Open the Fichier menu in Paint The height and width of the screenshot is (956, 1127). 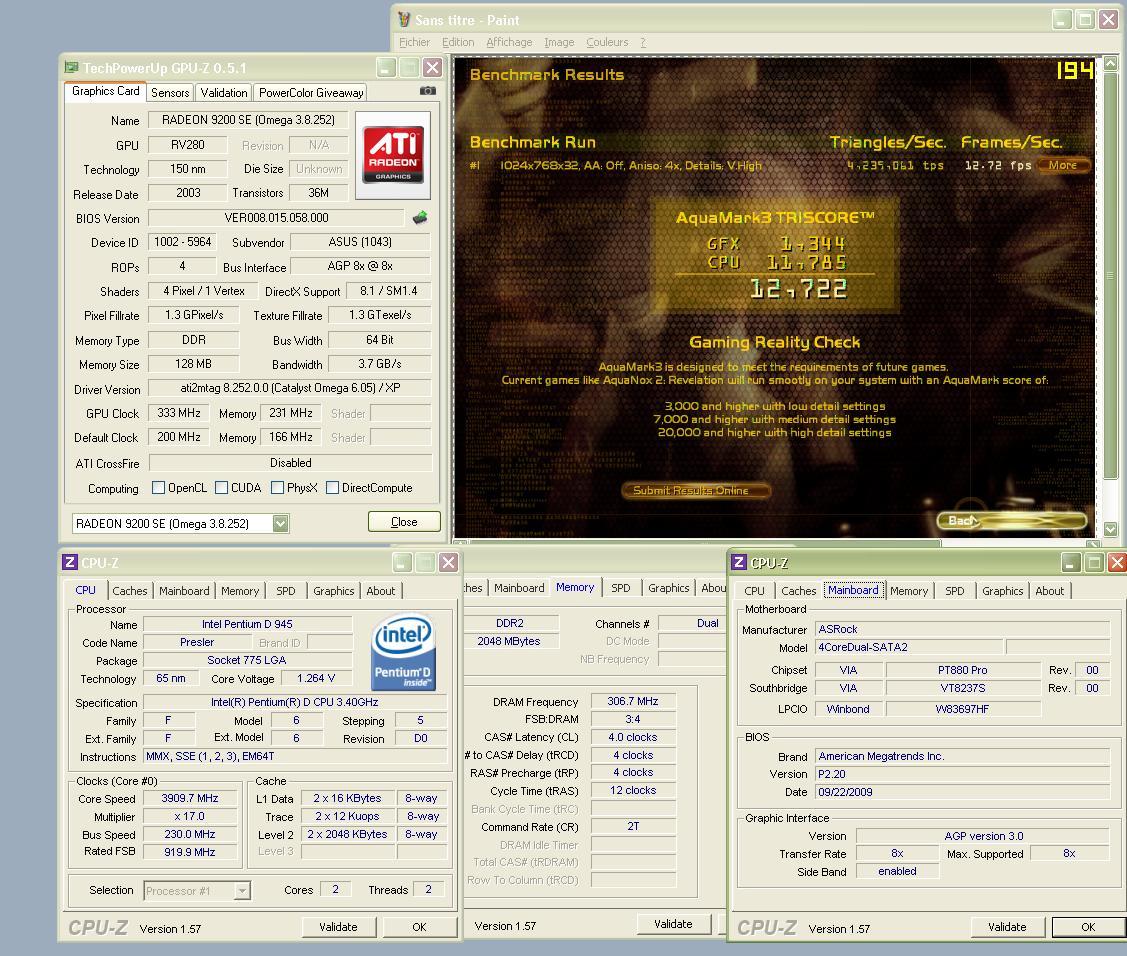(415, 42)
